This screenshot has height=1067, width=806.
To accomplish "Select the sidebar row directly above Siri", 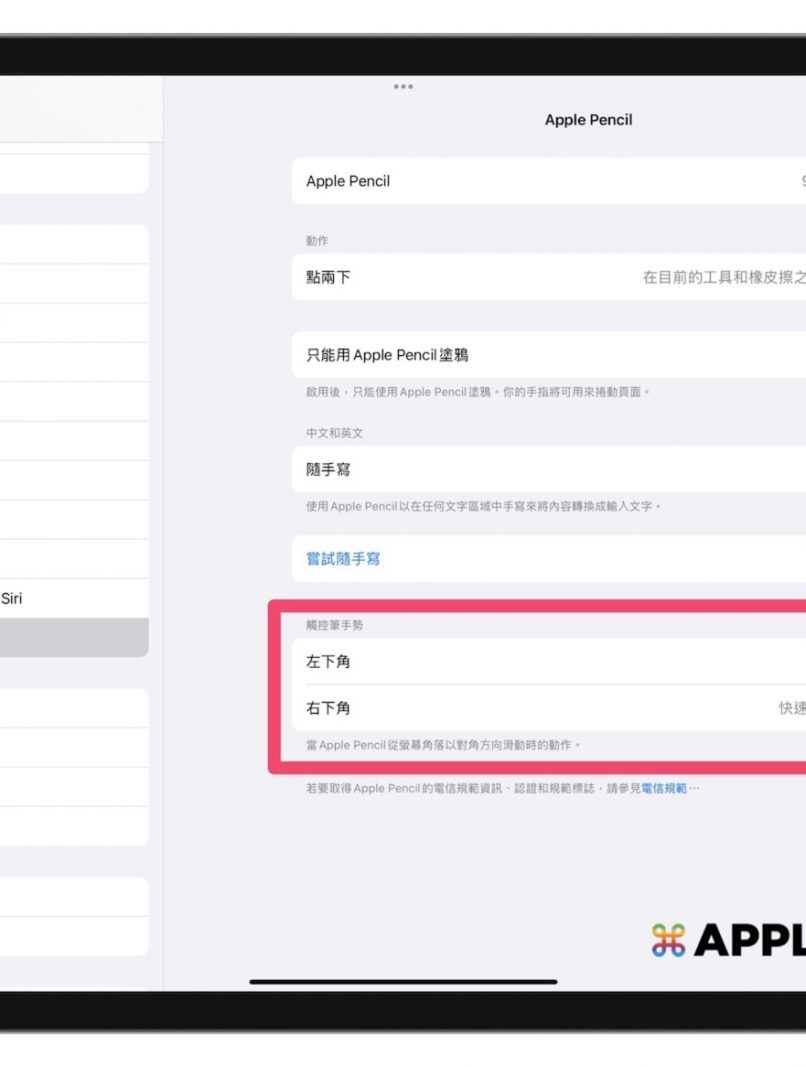I will pyautogui.click(x=74, y=559).
